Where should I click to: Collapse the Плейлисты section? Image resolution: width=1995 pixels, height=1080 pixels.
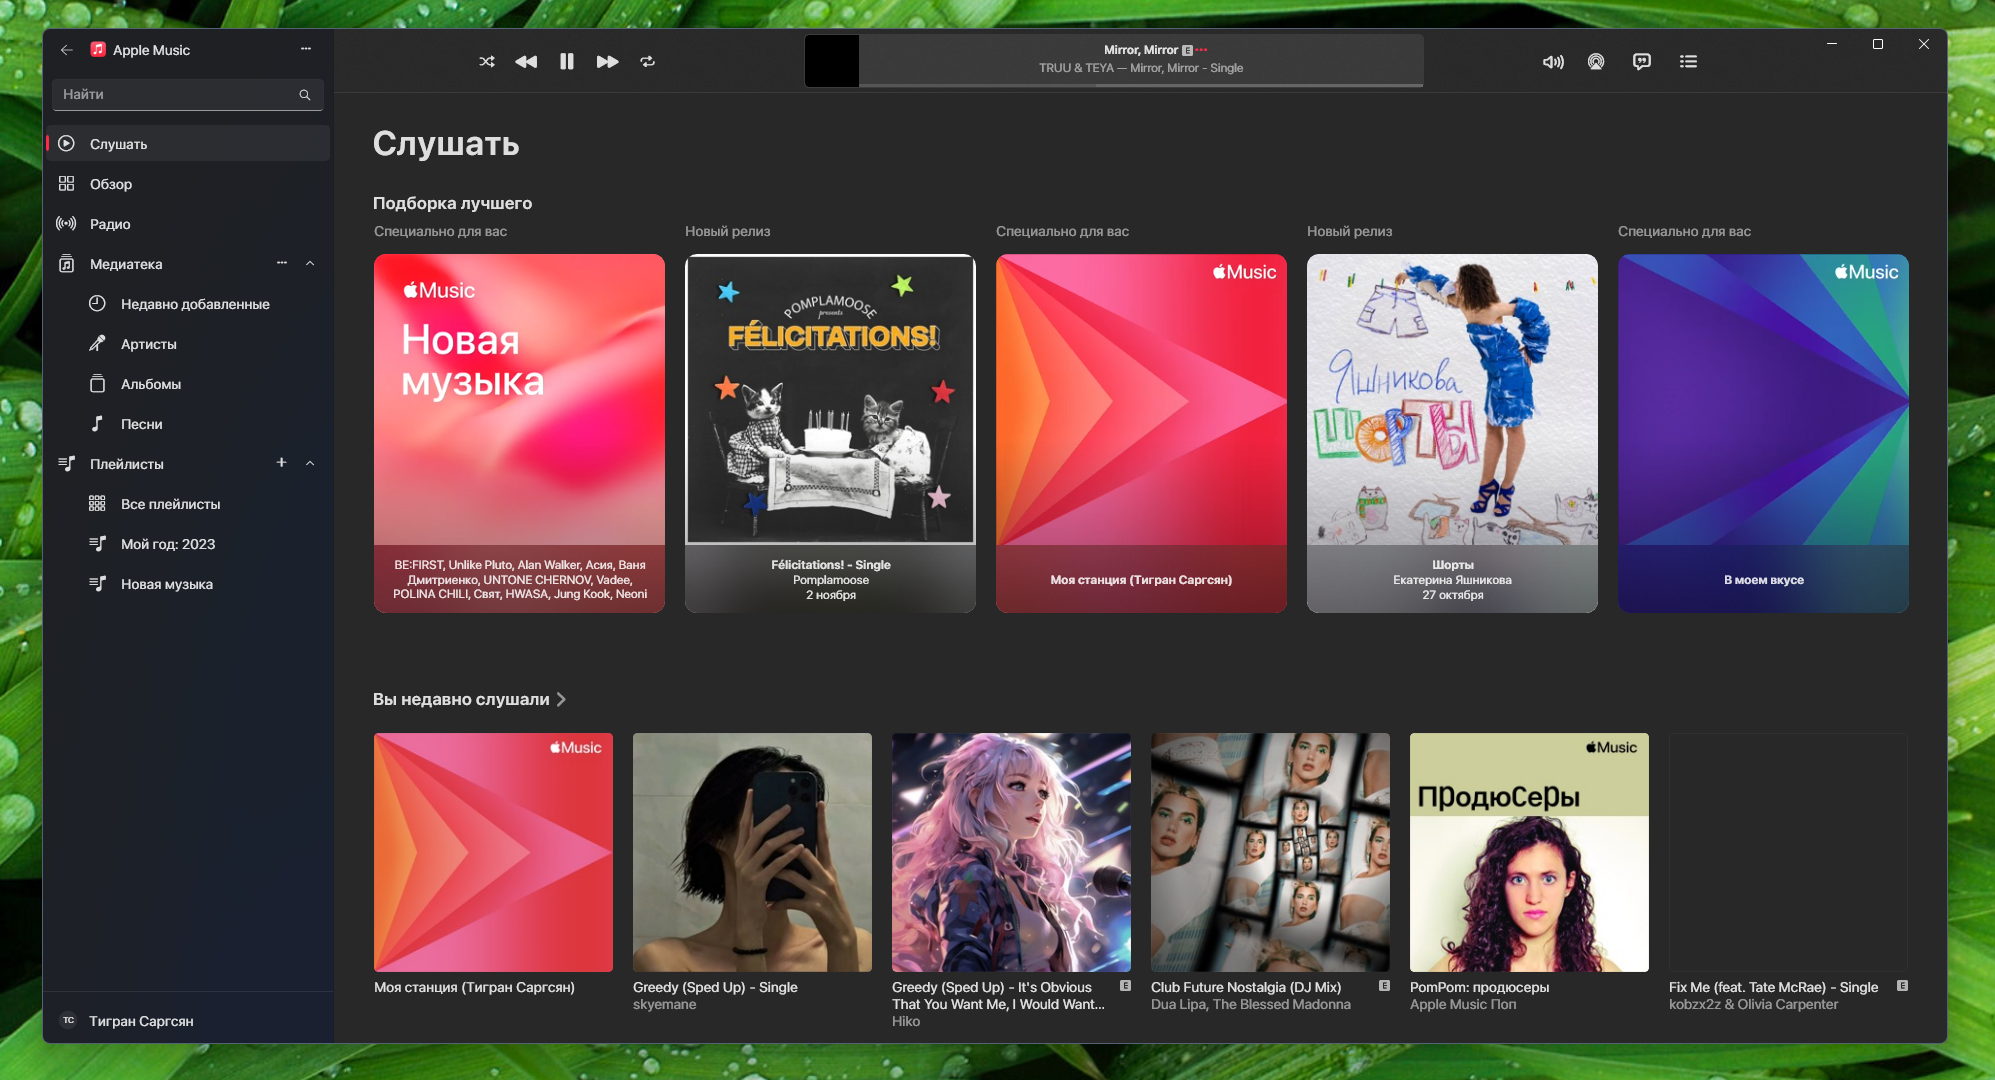310,463
